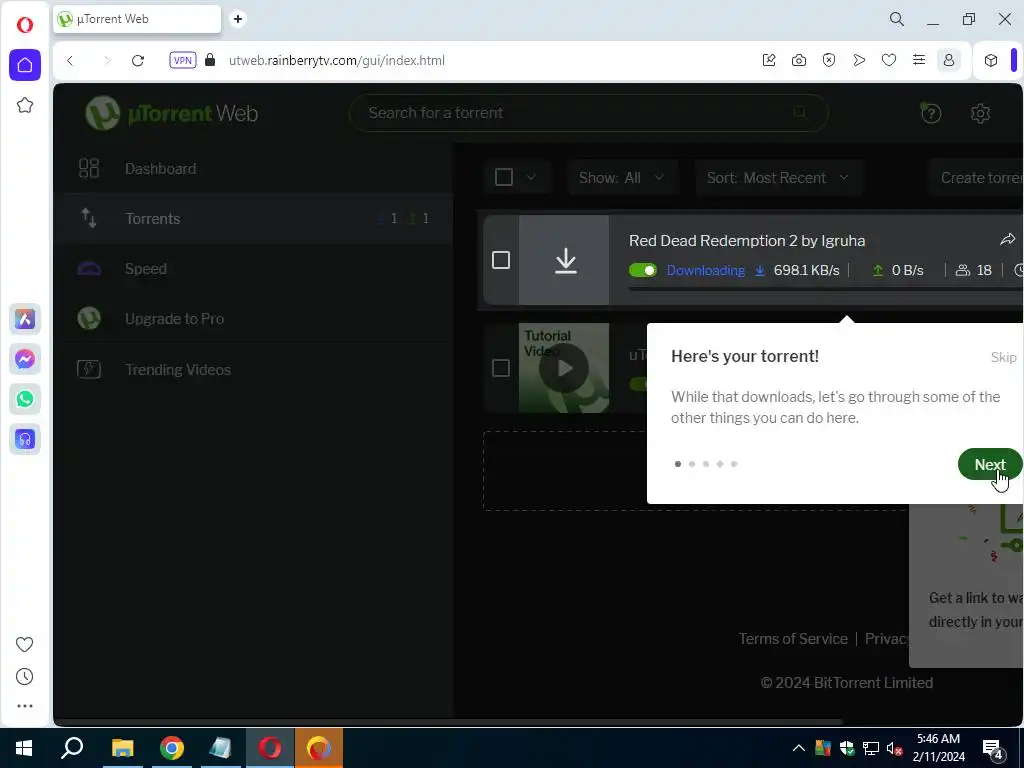Click Next in the tour popup
Screen dimensions: 1024x768
pos(989,464)
